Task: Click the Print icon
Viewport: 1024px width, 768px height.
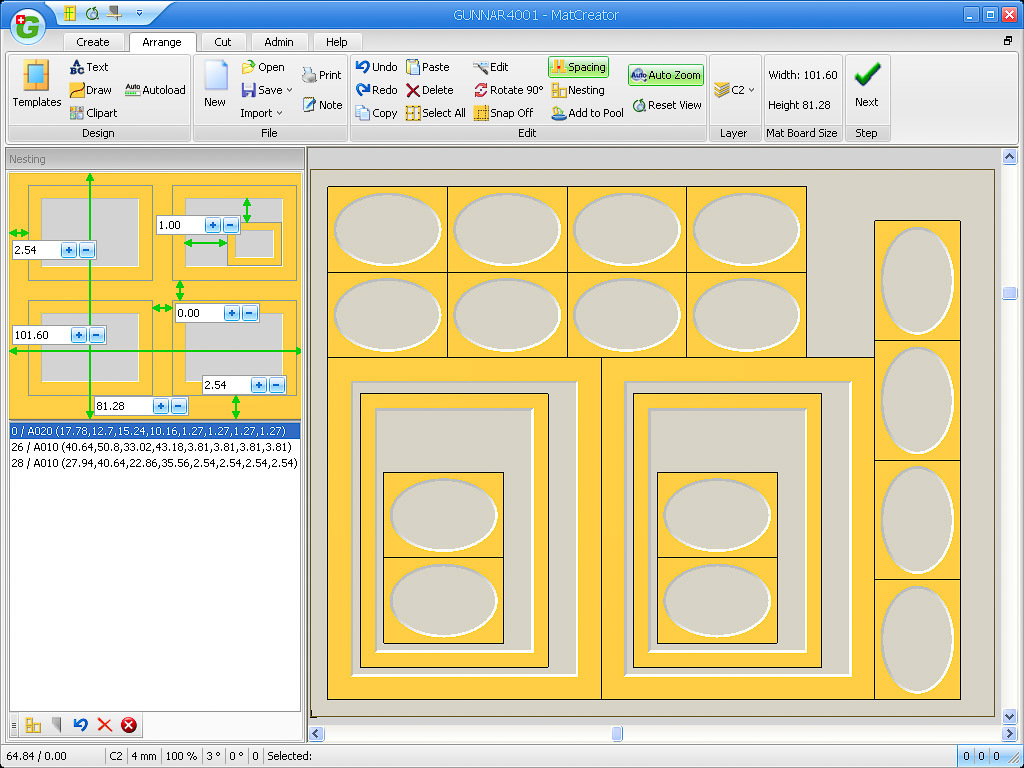Action: (309, 75)
